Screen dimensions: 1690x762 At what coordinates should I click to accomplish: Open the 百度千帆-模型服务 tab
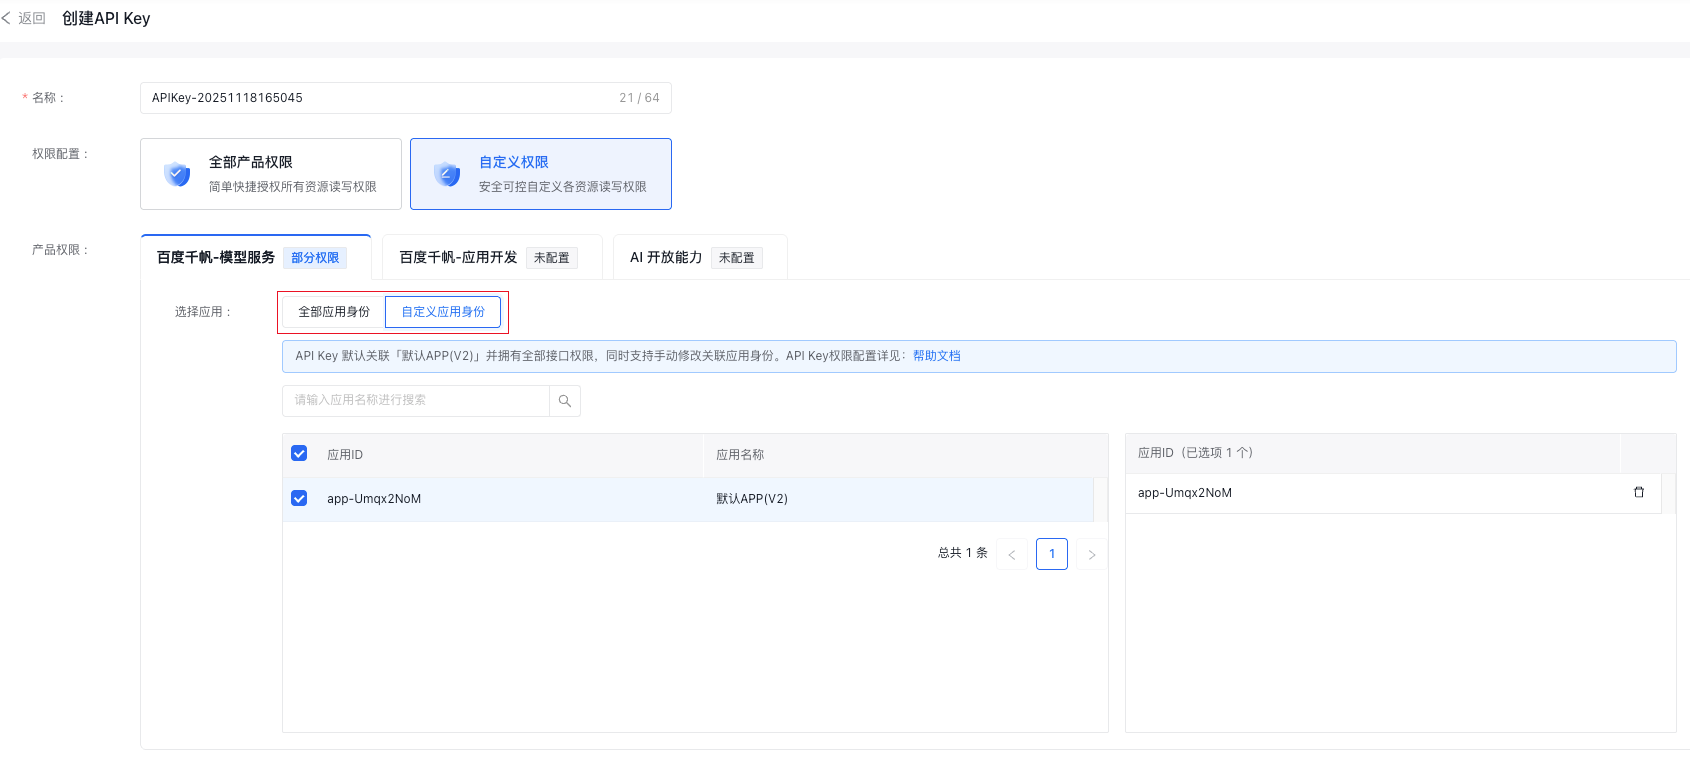[x=256, y=257]
